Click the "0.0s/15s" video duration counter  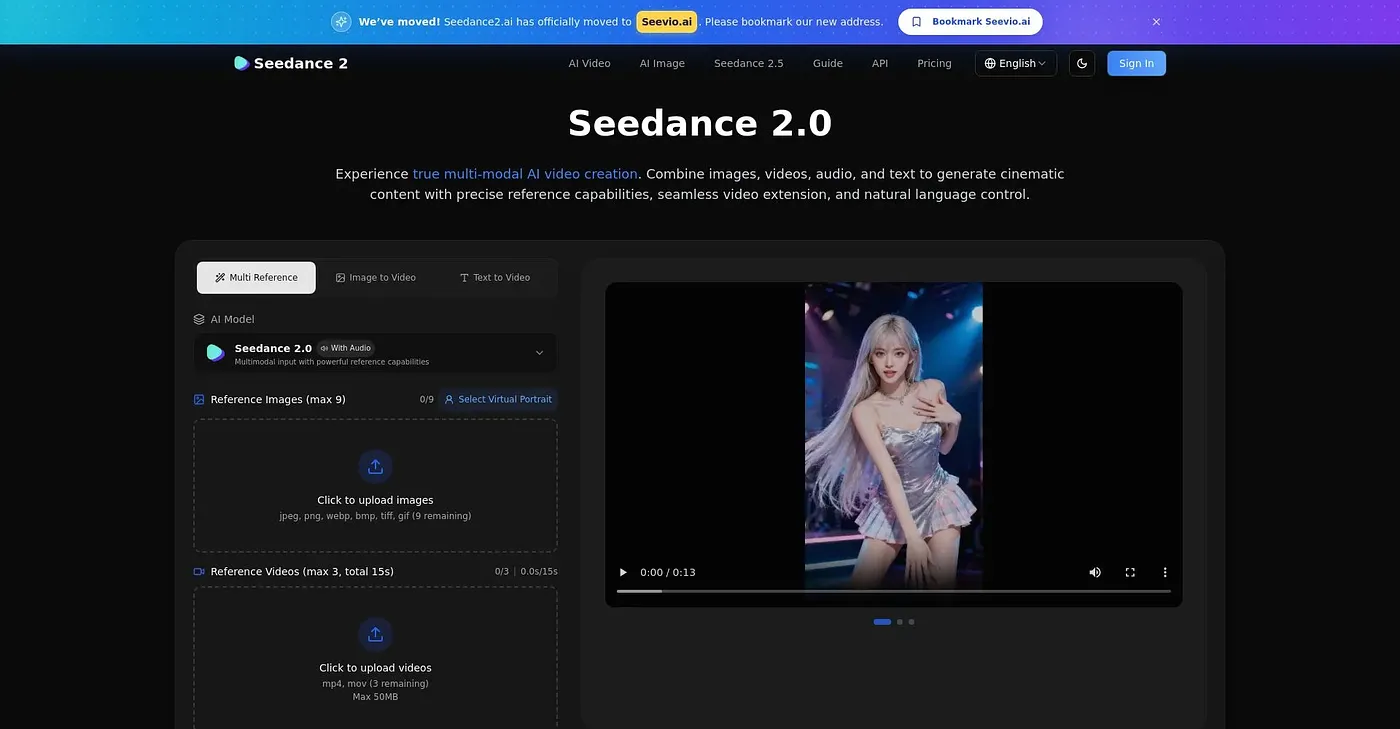click(539, 572)
